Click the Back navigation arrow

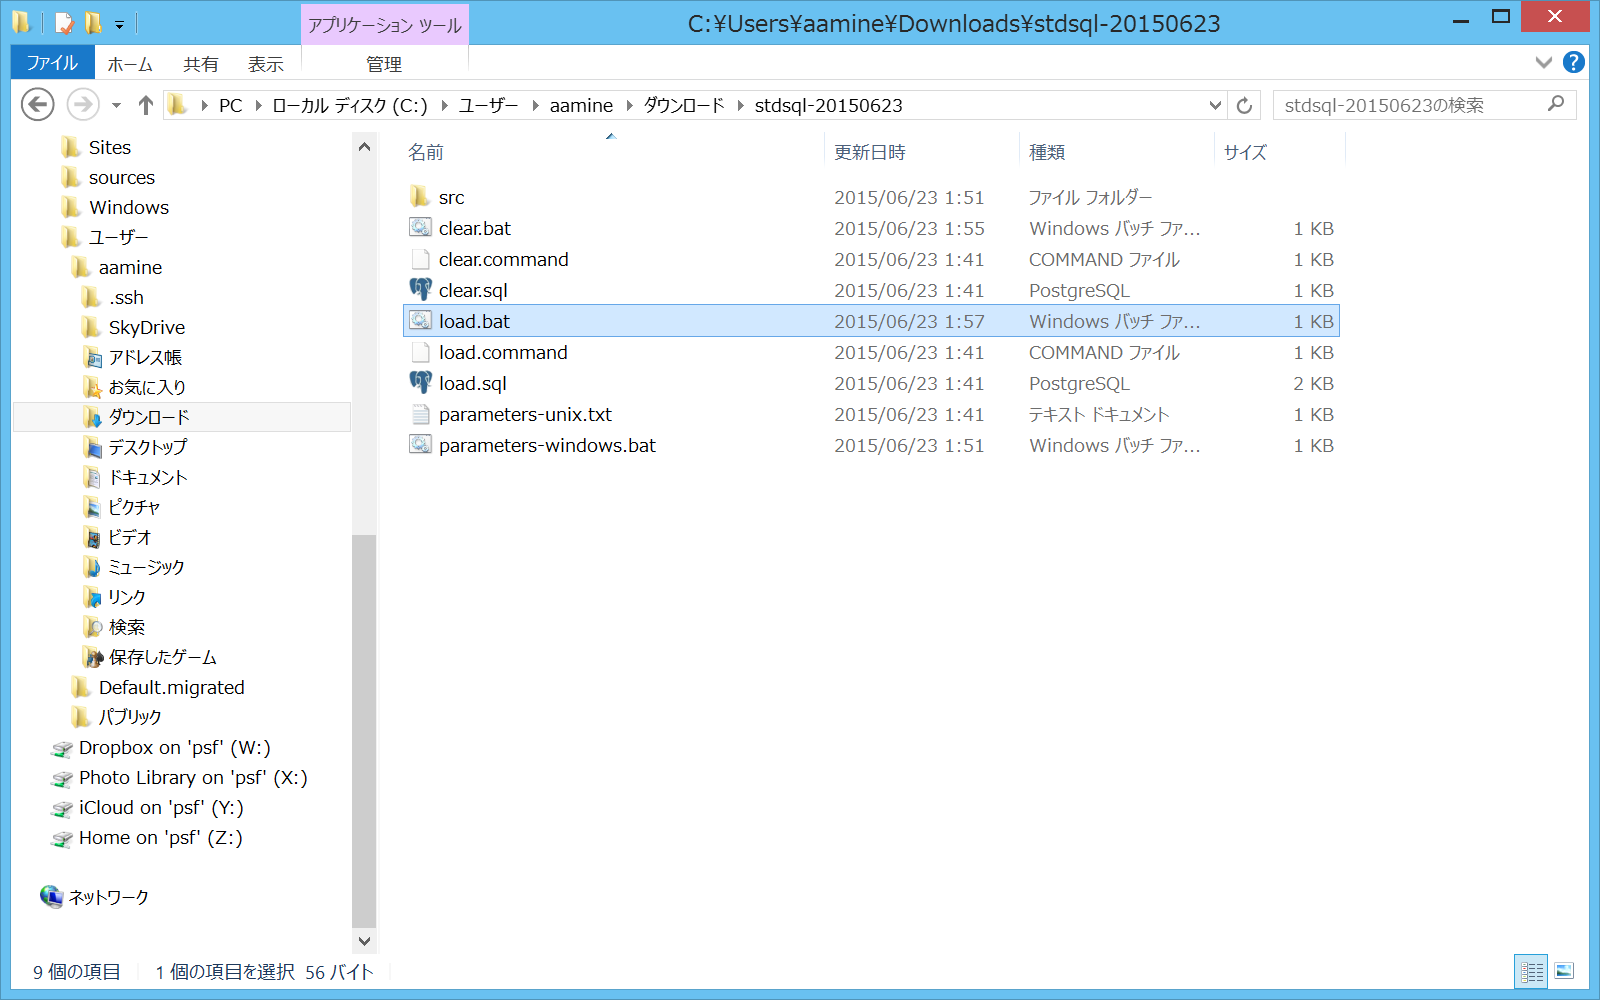point(38,104)
